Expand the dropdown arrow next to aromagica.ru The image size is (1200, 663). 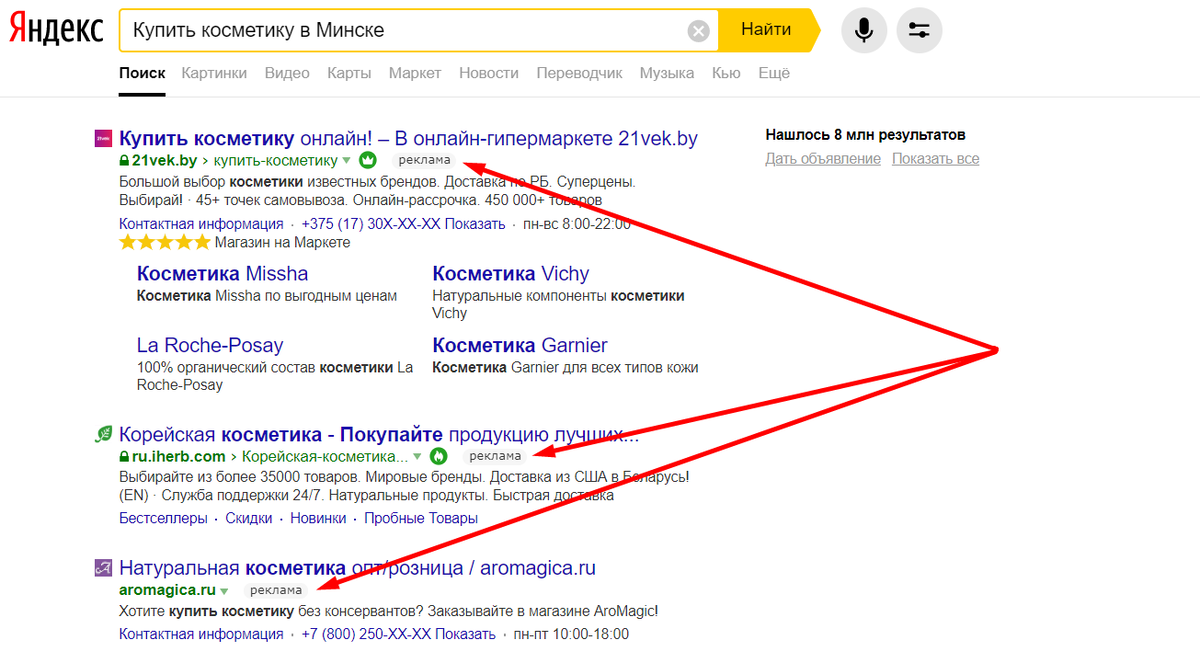(224, 590)
